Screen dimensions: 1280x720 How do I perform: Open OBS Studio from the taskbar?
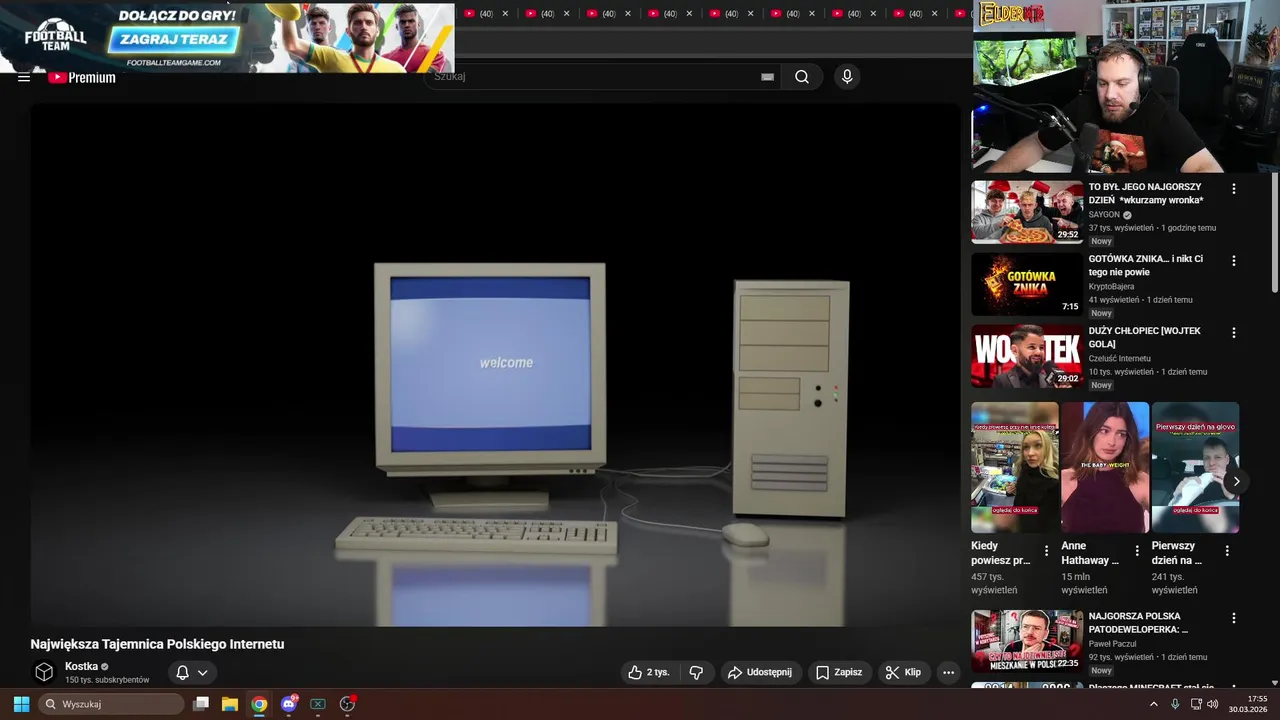348,704
